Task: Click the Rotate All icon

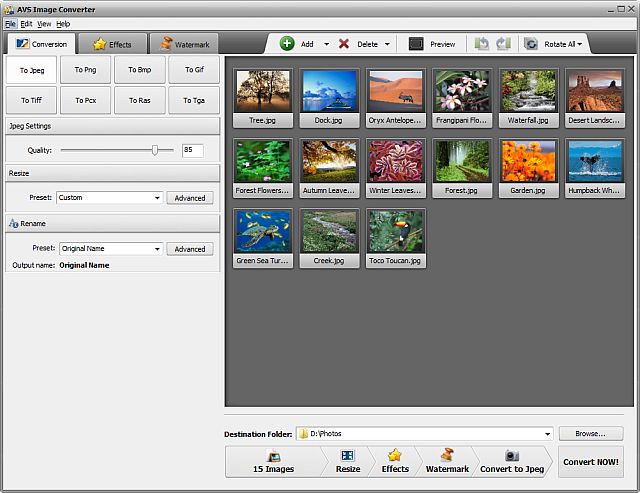Action: pos(531,44)
